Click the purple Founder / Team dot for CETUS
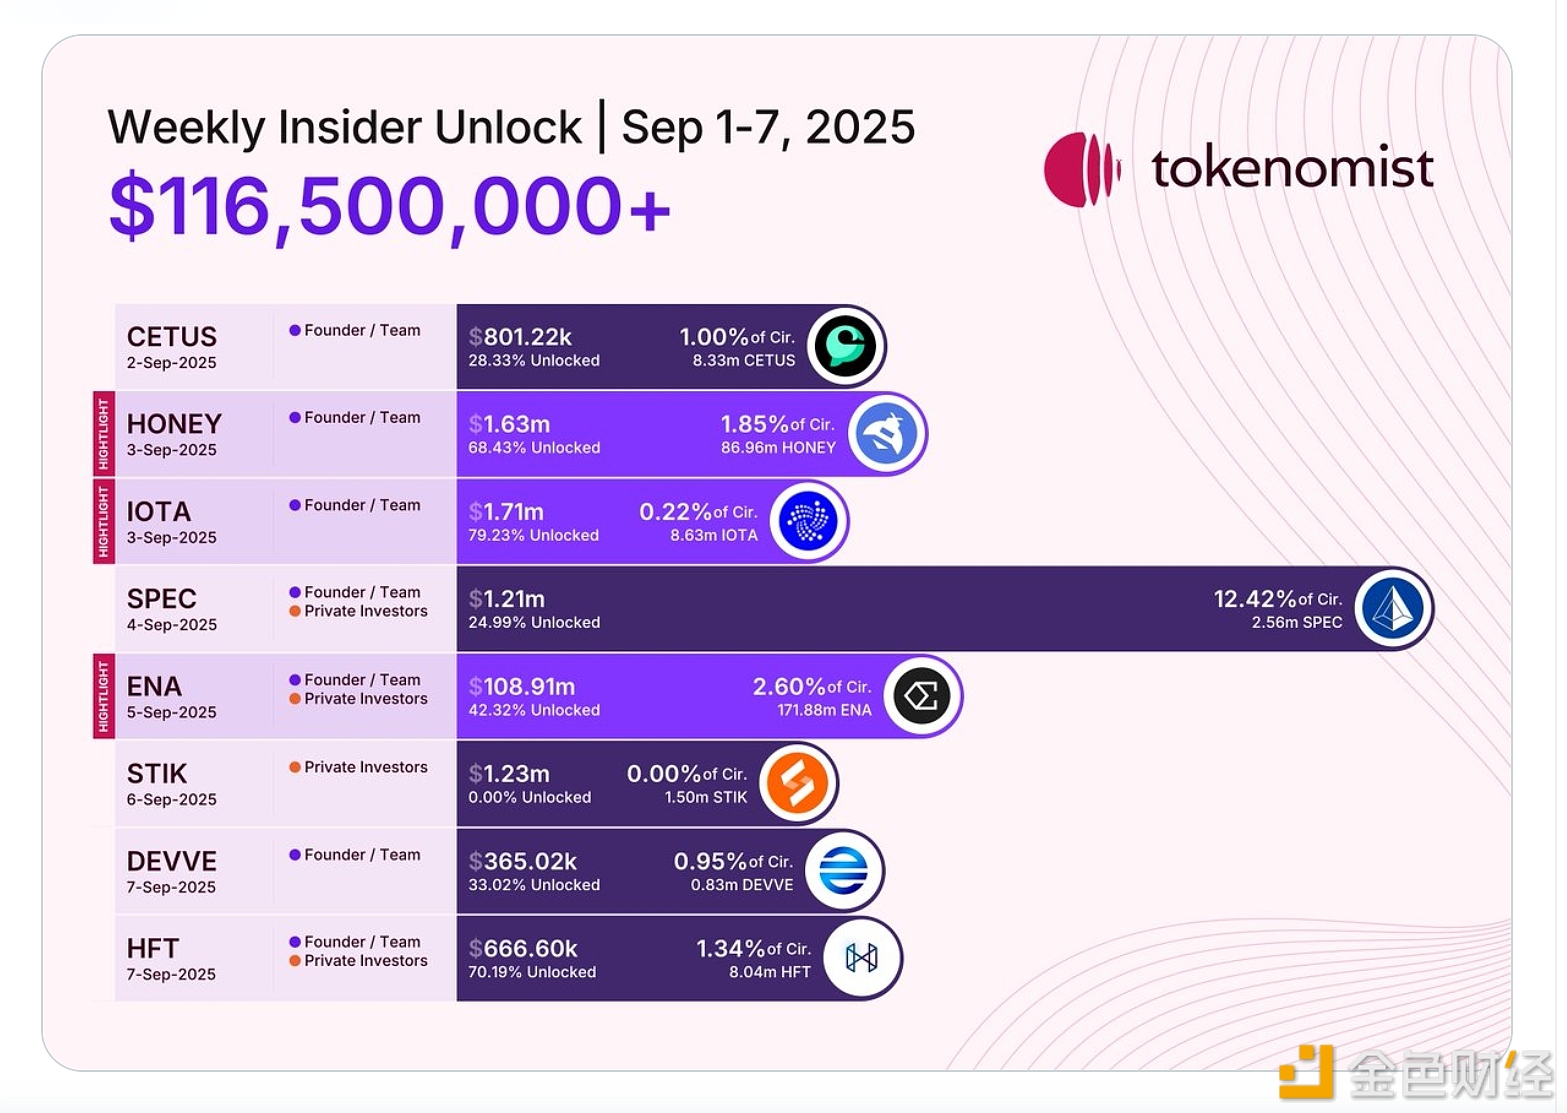The width and height of the screenshot is (1567, 1113). pos(295,330)
